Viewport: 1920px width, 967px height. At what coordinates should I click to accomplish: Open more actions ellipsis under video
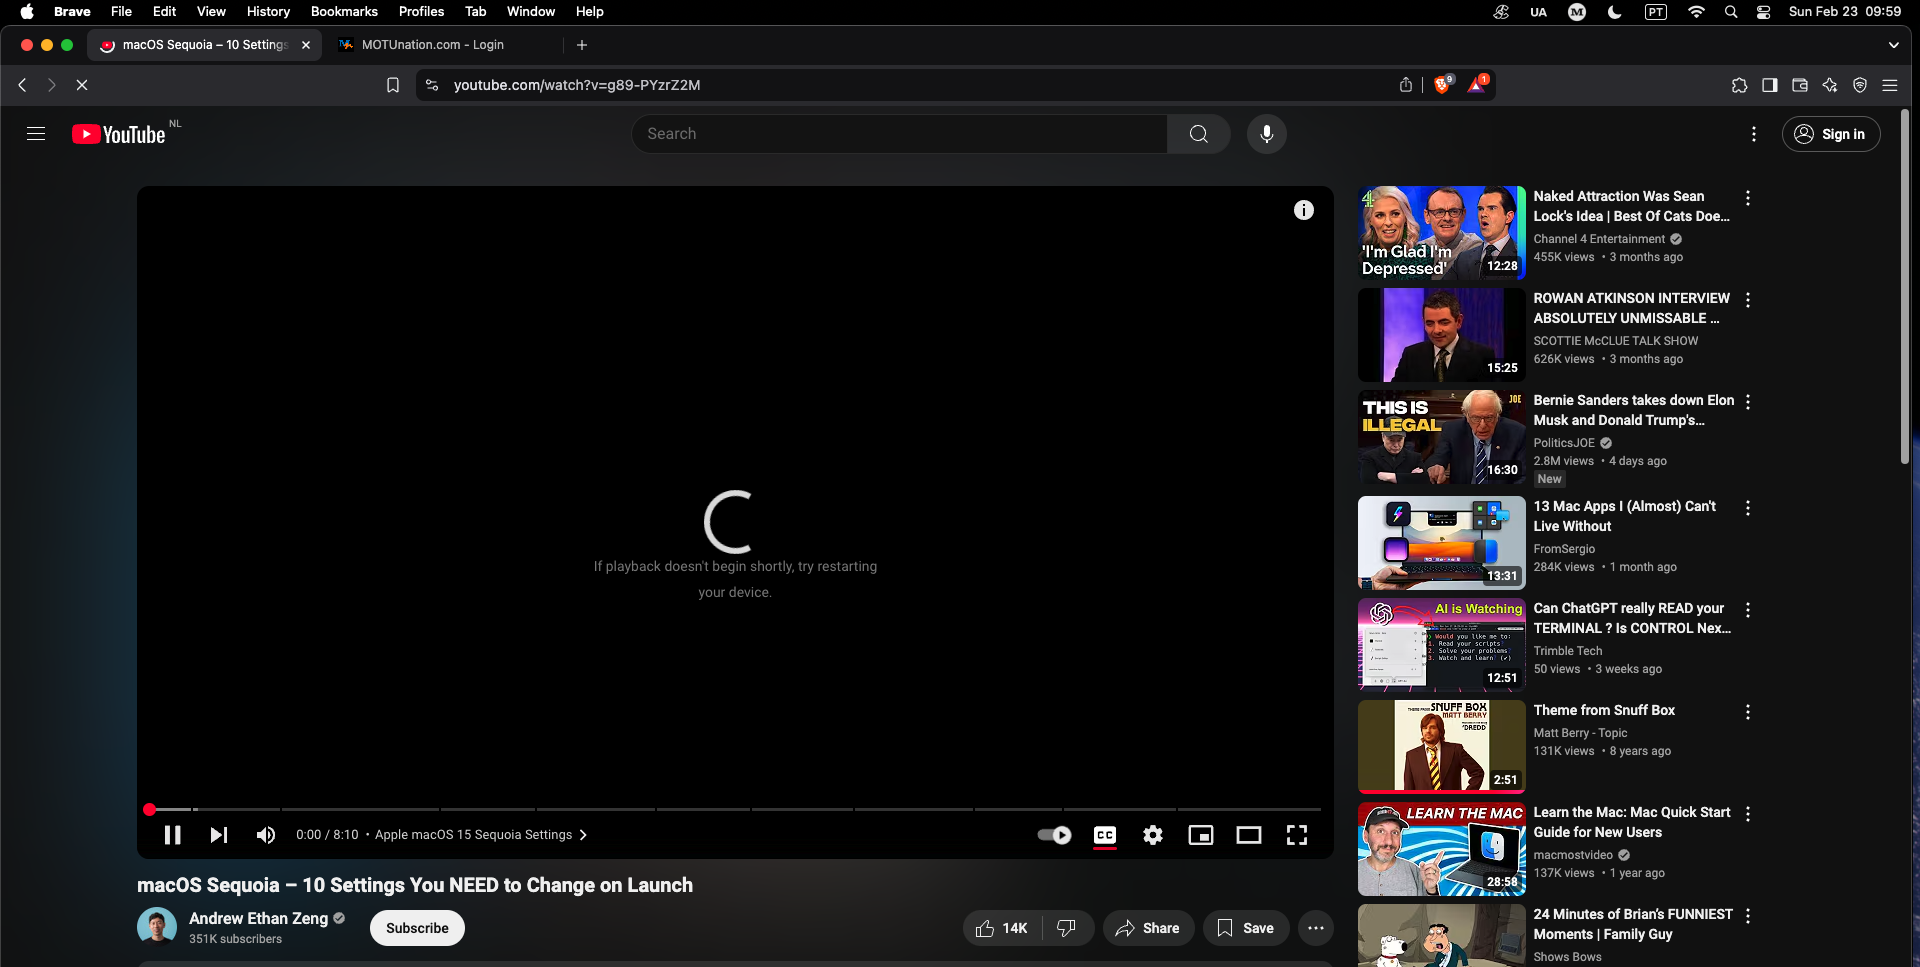tap(1316, 928)
